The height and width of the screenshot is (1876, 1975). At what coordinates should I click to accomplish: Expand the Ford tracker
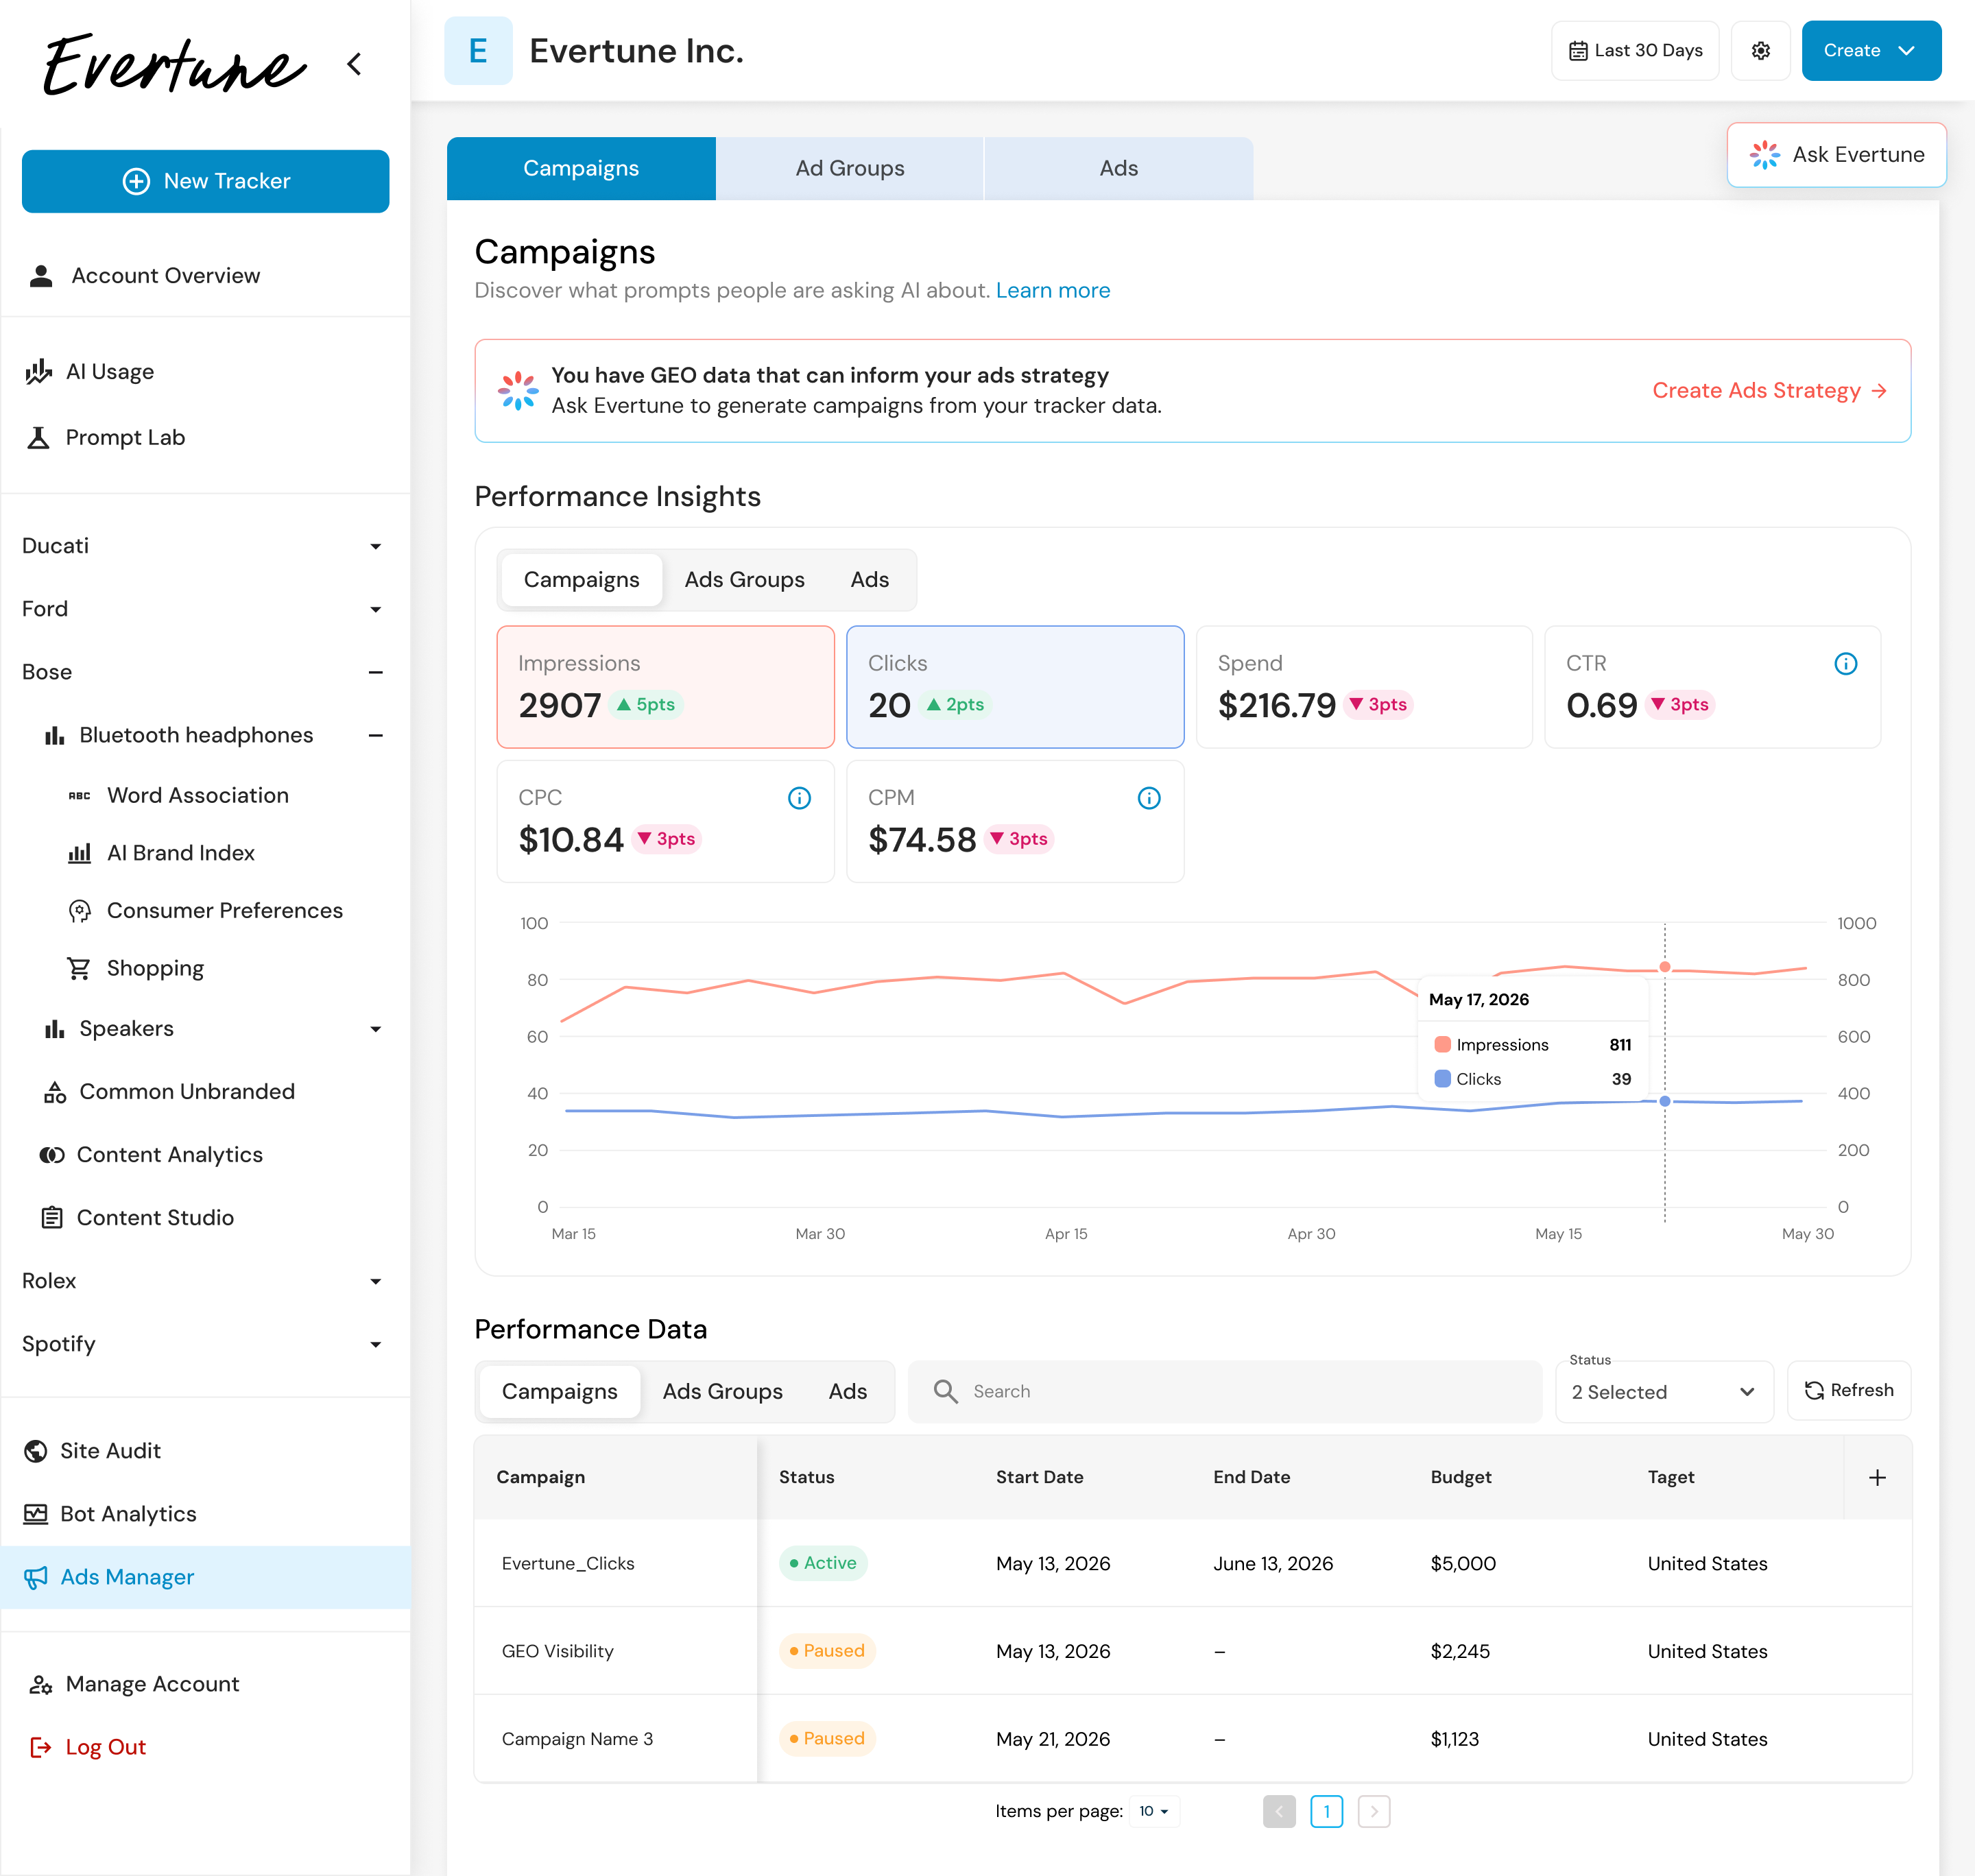click(376, 609)
